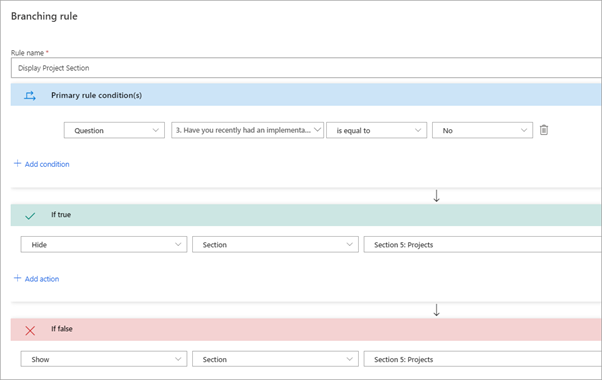Click the Rule name field containing Display Project Section

pos(306,68)
